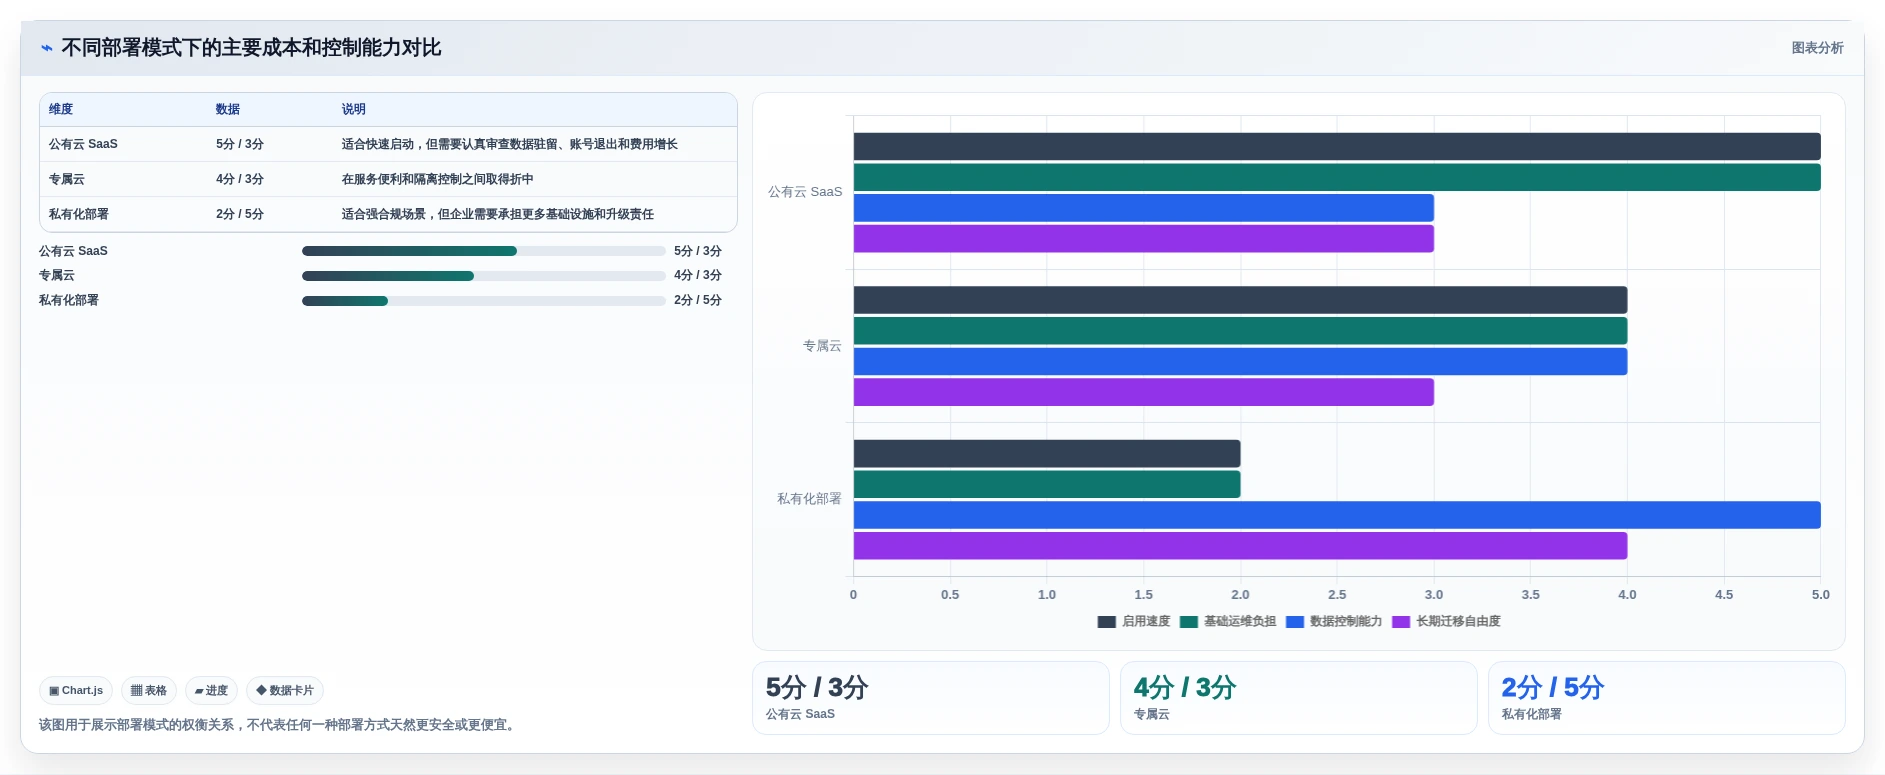
Task: Toggle the 长期迁移自由度 legend swatch
Action: tap(1401, 622)
